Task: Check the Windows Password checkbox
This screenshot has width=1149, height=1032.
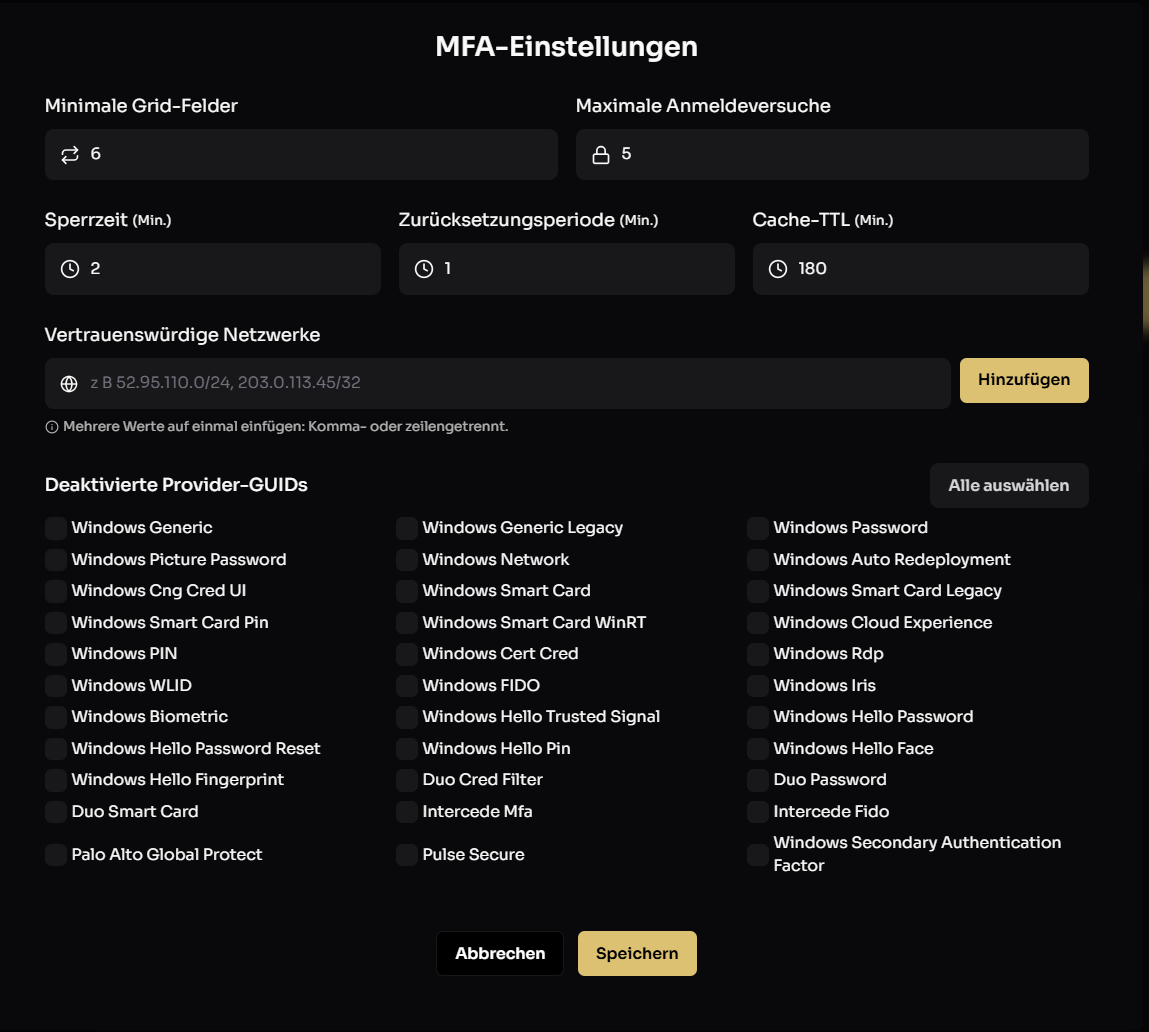Action: 758,528
